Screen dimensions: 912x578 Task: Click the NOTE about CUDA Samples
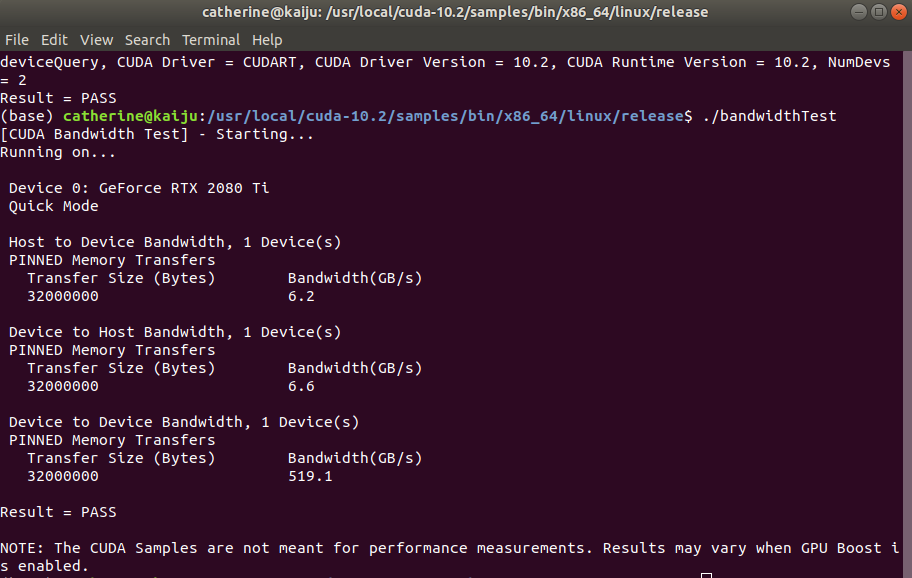(449, 556)
